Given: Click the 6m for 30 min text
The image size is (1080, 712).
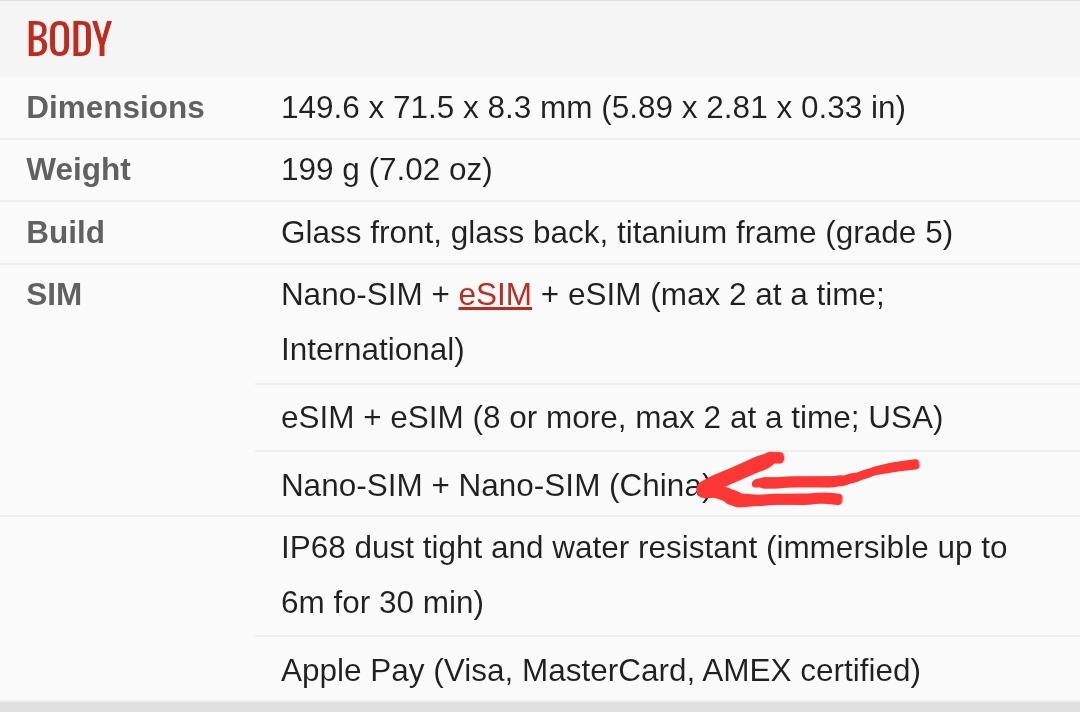Looking at the screenshot, I should [x=382, y=603].
